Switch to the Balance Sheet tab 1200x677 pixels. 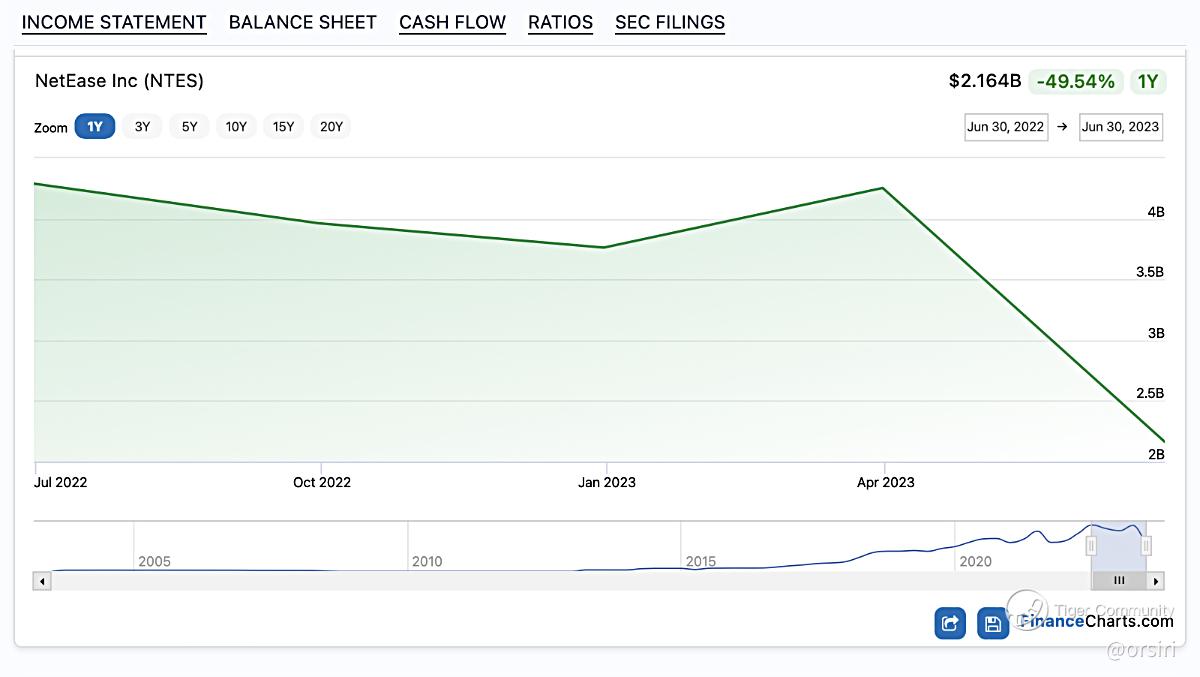pos(303,22)
